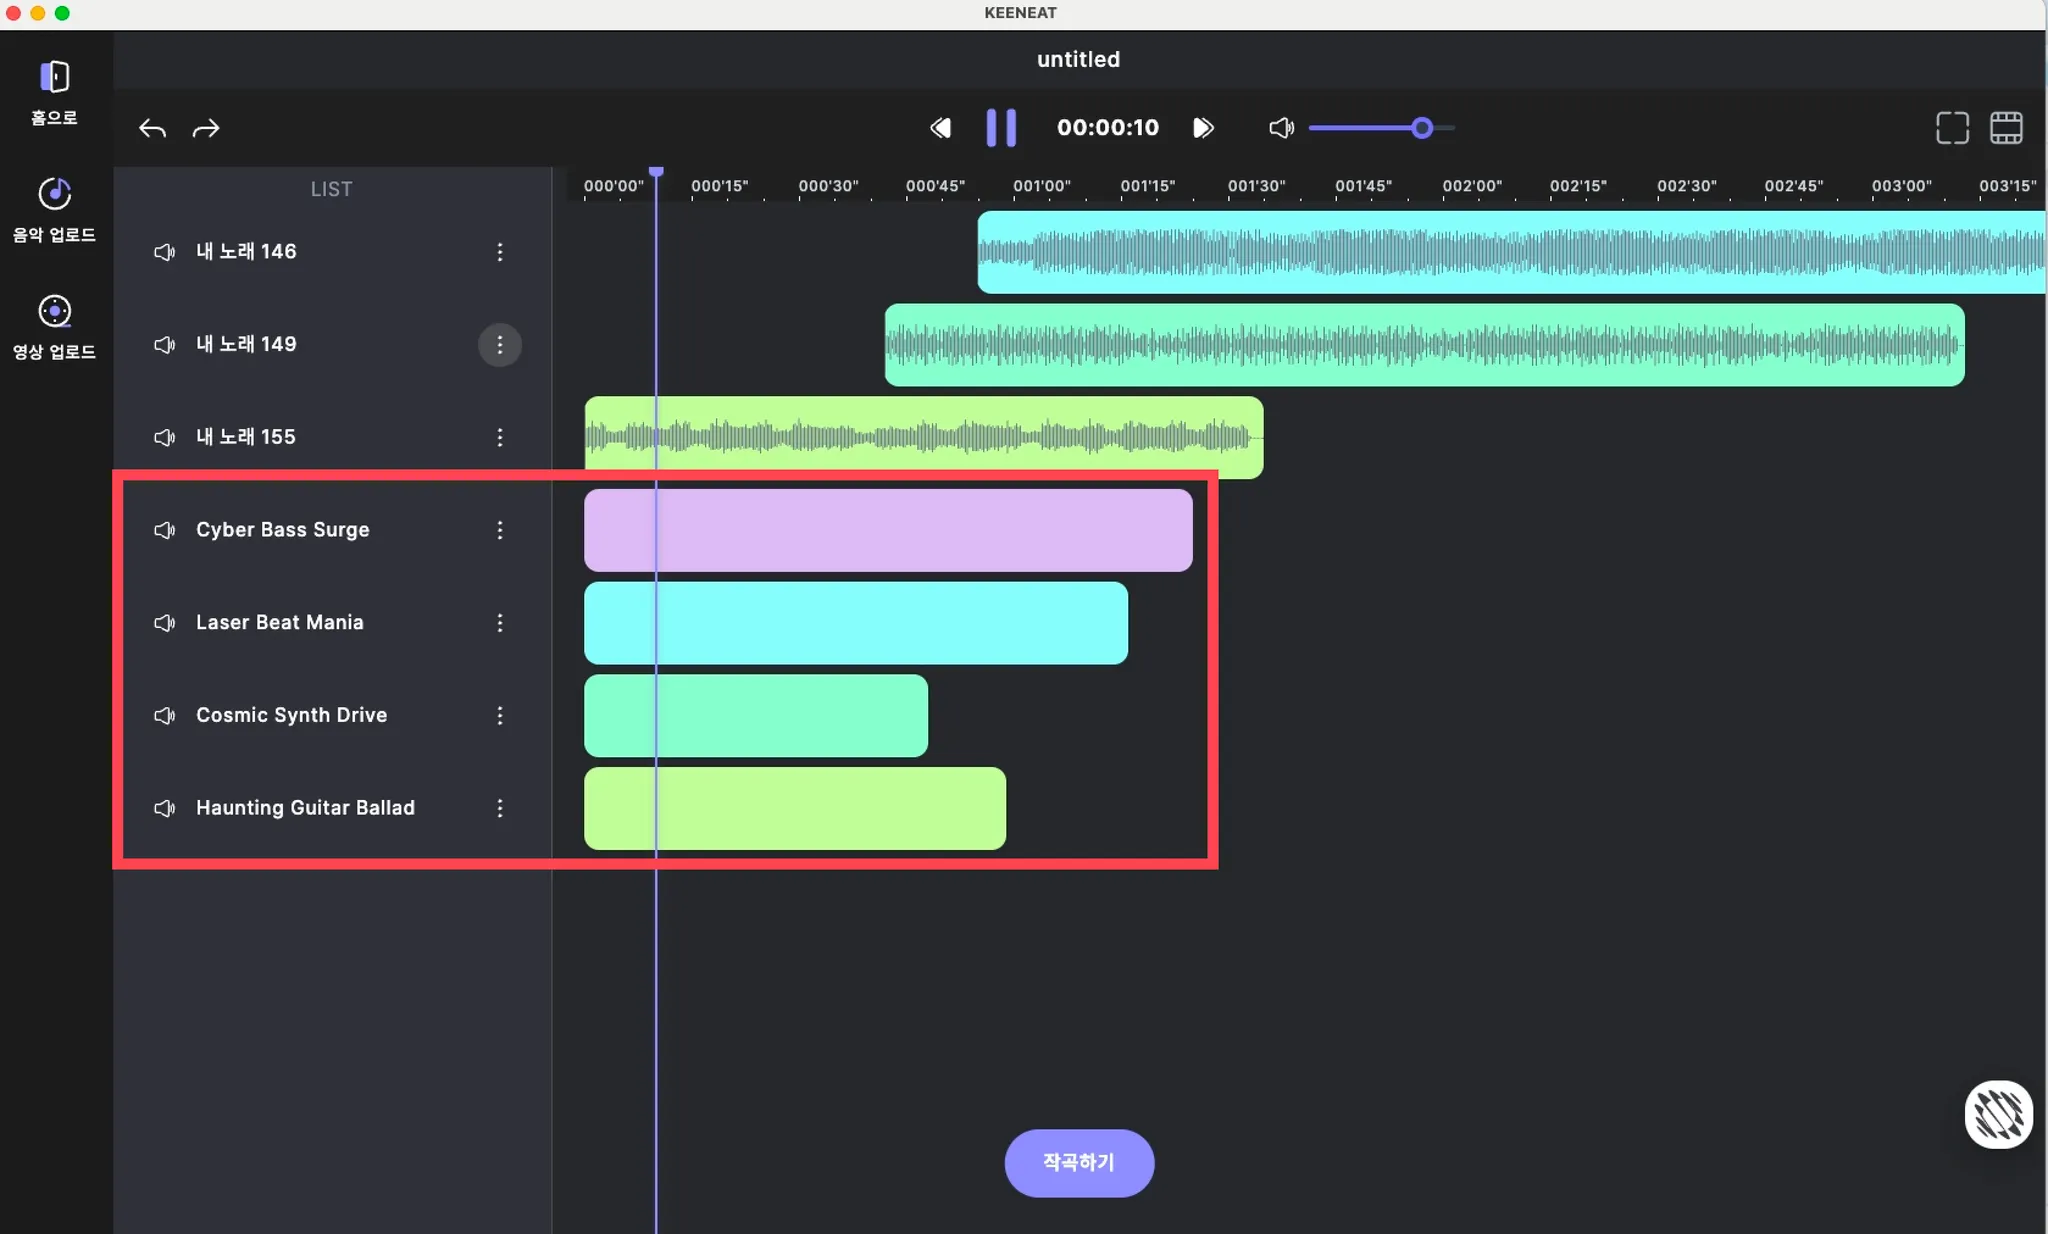The image size is (2048, 1234).
Task: Click the 작곡하기 compose button
Action: tap(1079, 1163)
